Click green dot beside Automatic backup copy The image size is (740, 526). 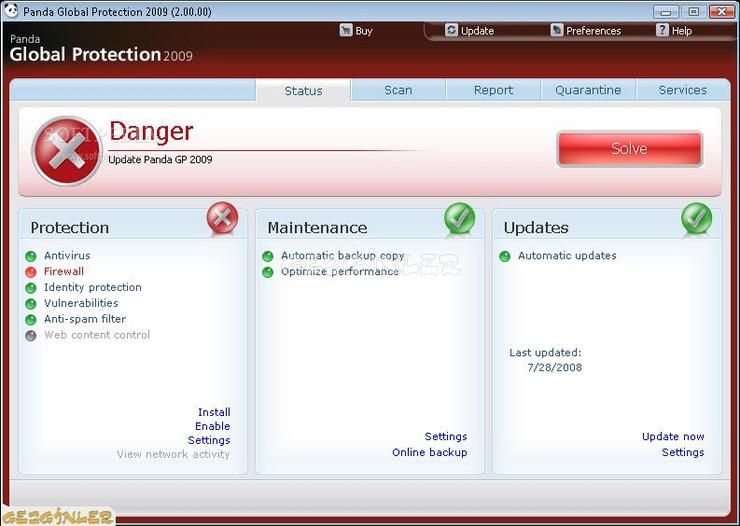(x=268, y=256)
